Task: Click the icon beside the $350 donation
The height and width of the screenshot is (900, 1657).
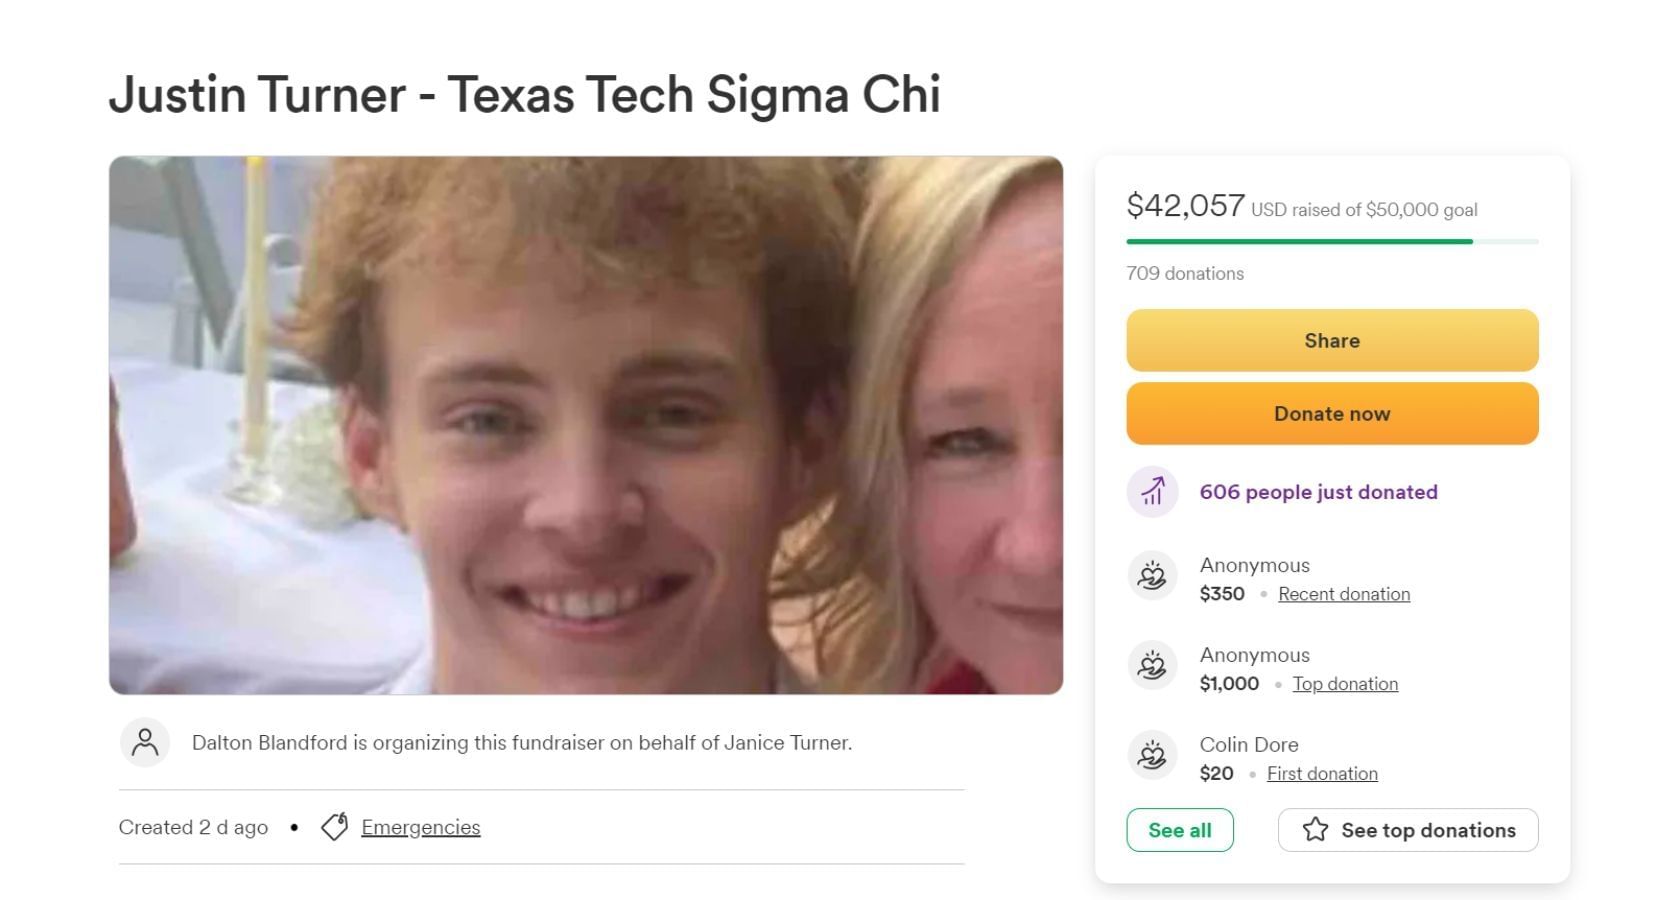Action: tap(1152, 576)
